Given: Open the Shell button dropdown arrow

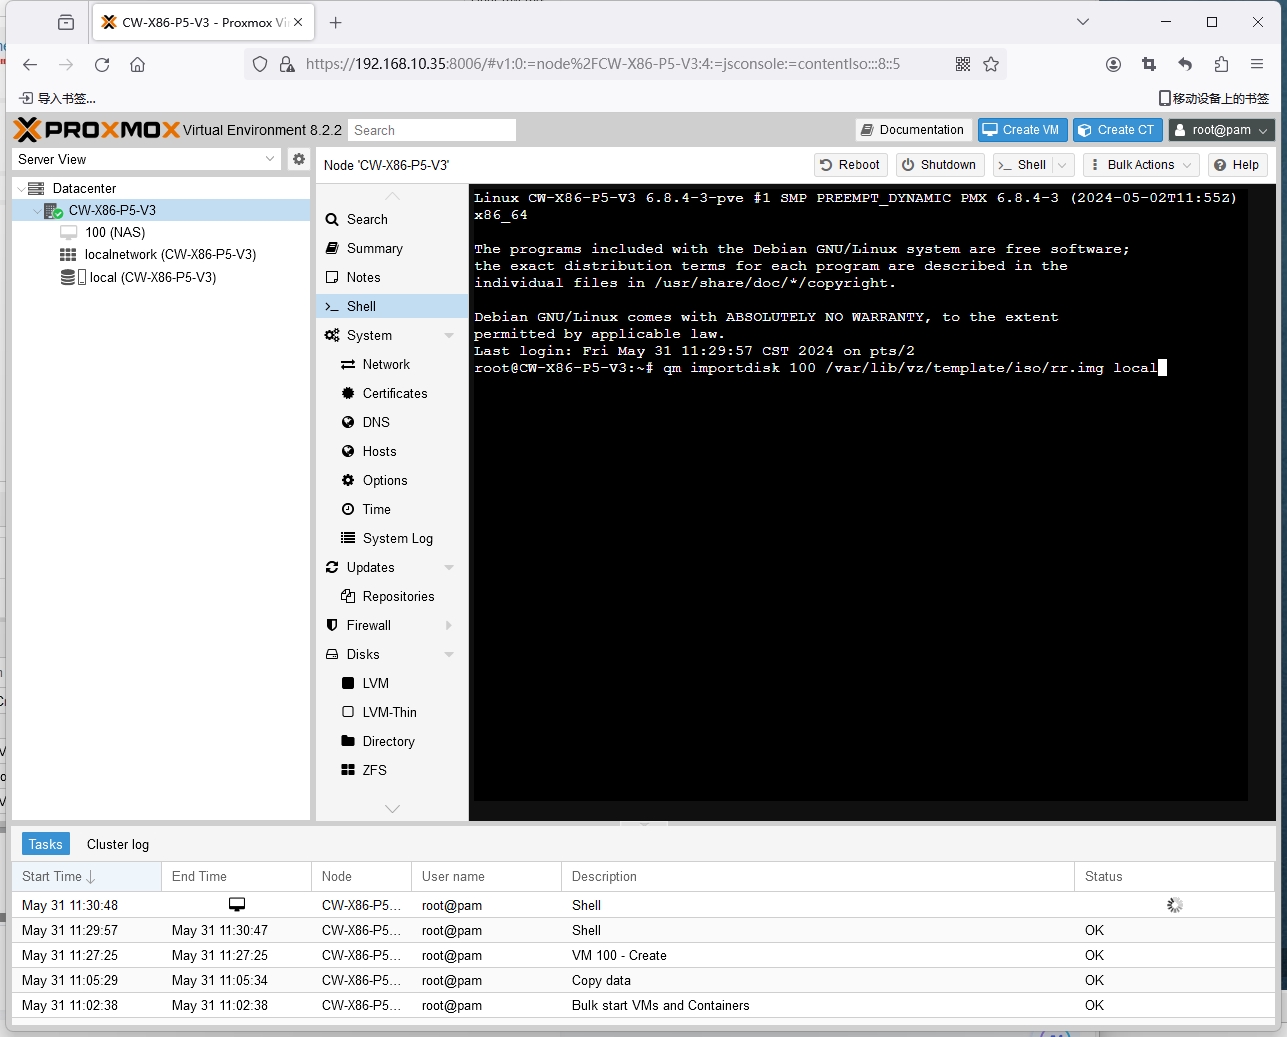Looking at the screenshot, I should click(x=1062, y=165).
